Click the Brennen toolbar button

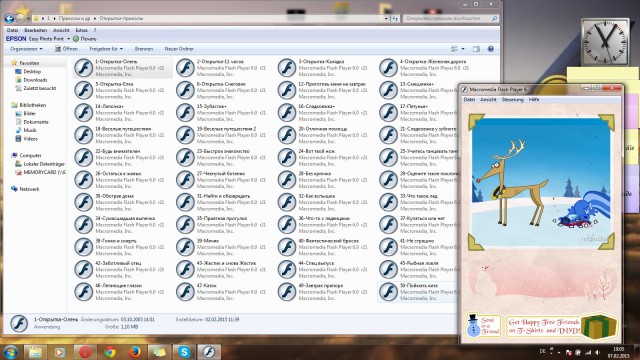tap(144, 49)
